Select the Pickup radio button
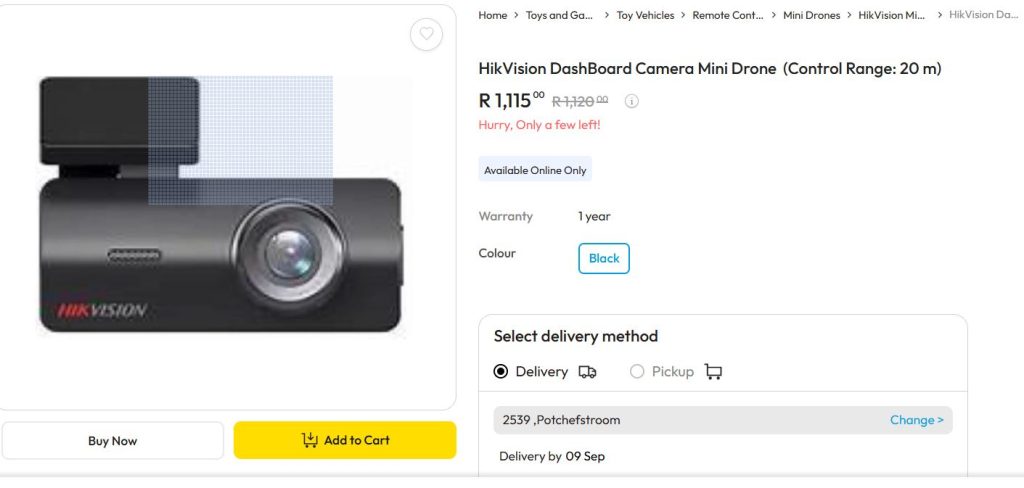 click(x=637, y=372)
